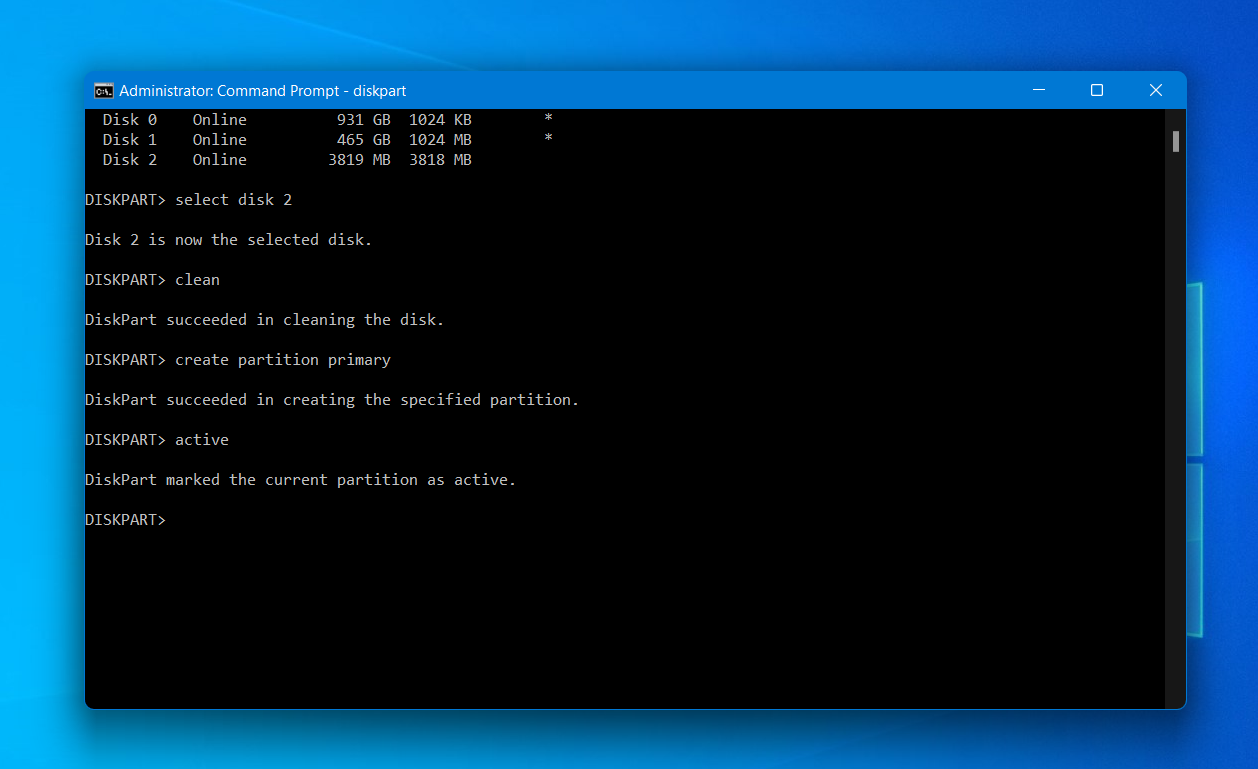Close the Administrator Command Prompt window
Viewport: 1258px width, 769px height.
[1156, 90]
